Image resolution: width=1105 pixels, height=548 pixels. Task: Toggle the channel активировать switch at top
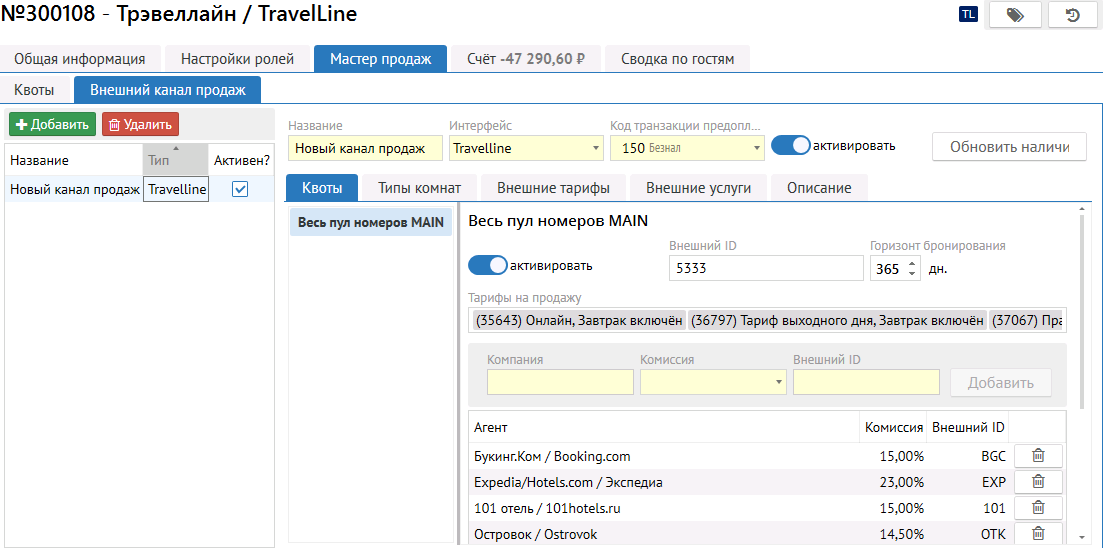791,146
